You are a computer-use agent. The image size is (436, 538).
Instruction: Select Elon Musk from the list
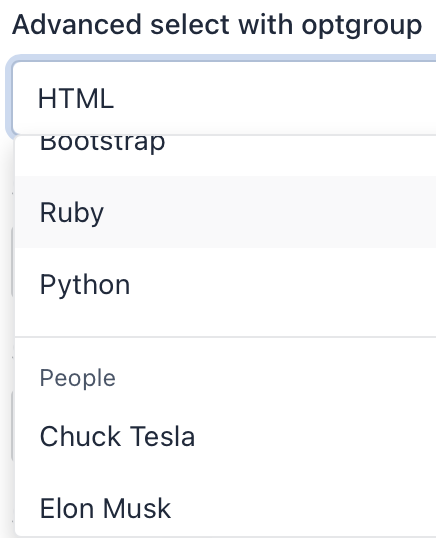pyautogui.click(x=226, y=508)
